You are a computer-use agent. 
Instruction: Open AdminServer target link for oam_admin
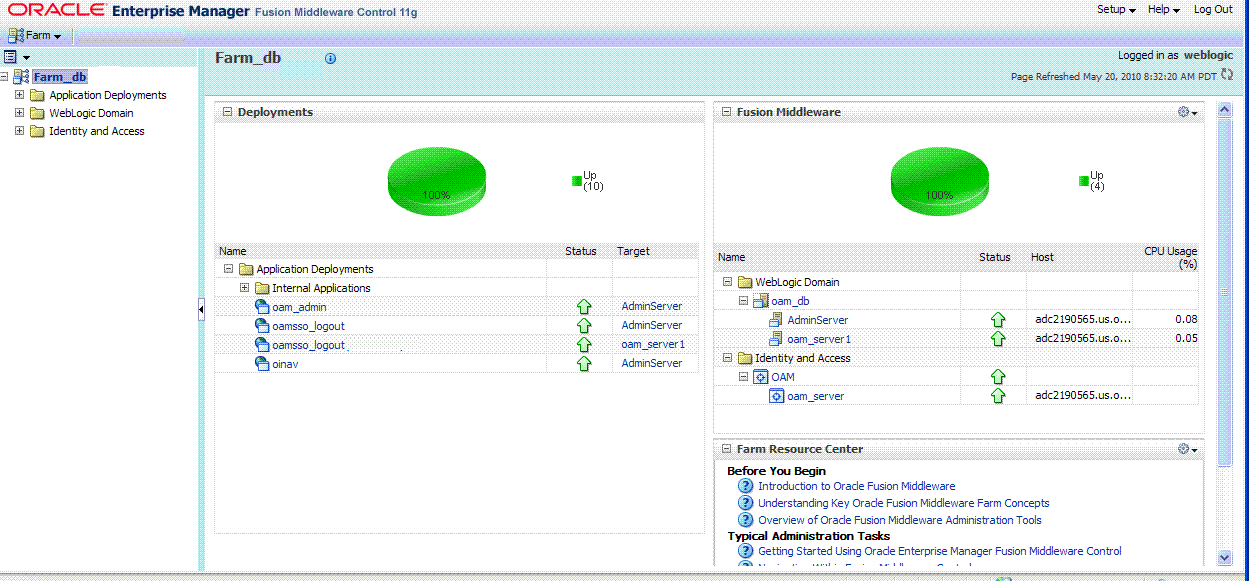[x=652, y=307]
